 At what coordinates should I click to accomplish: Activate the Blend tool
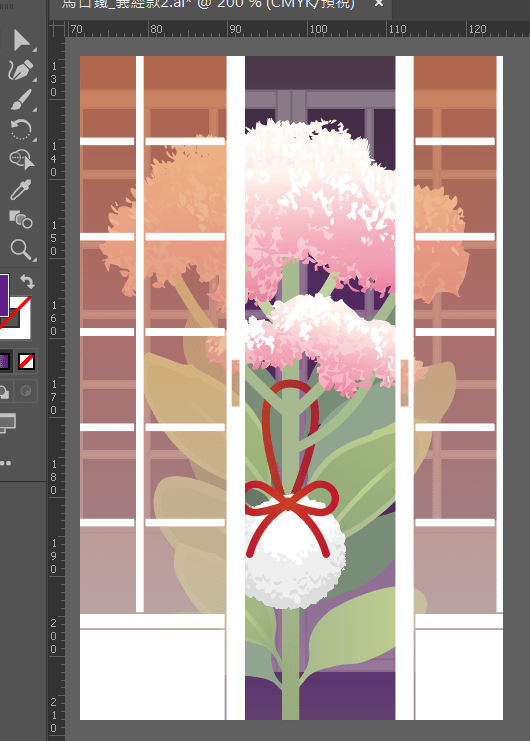[x=21, y=219]
